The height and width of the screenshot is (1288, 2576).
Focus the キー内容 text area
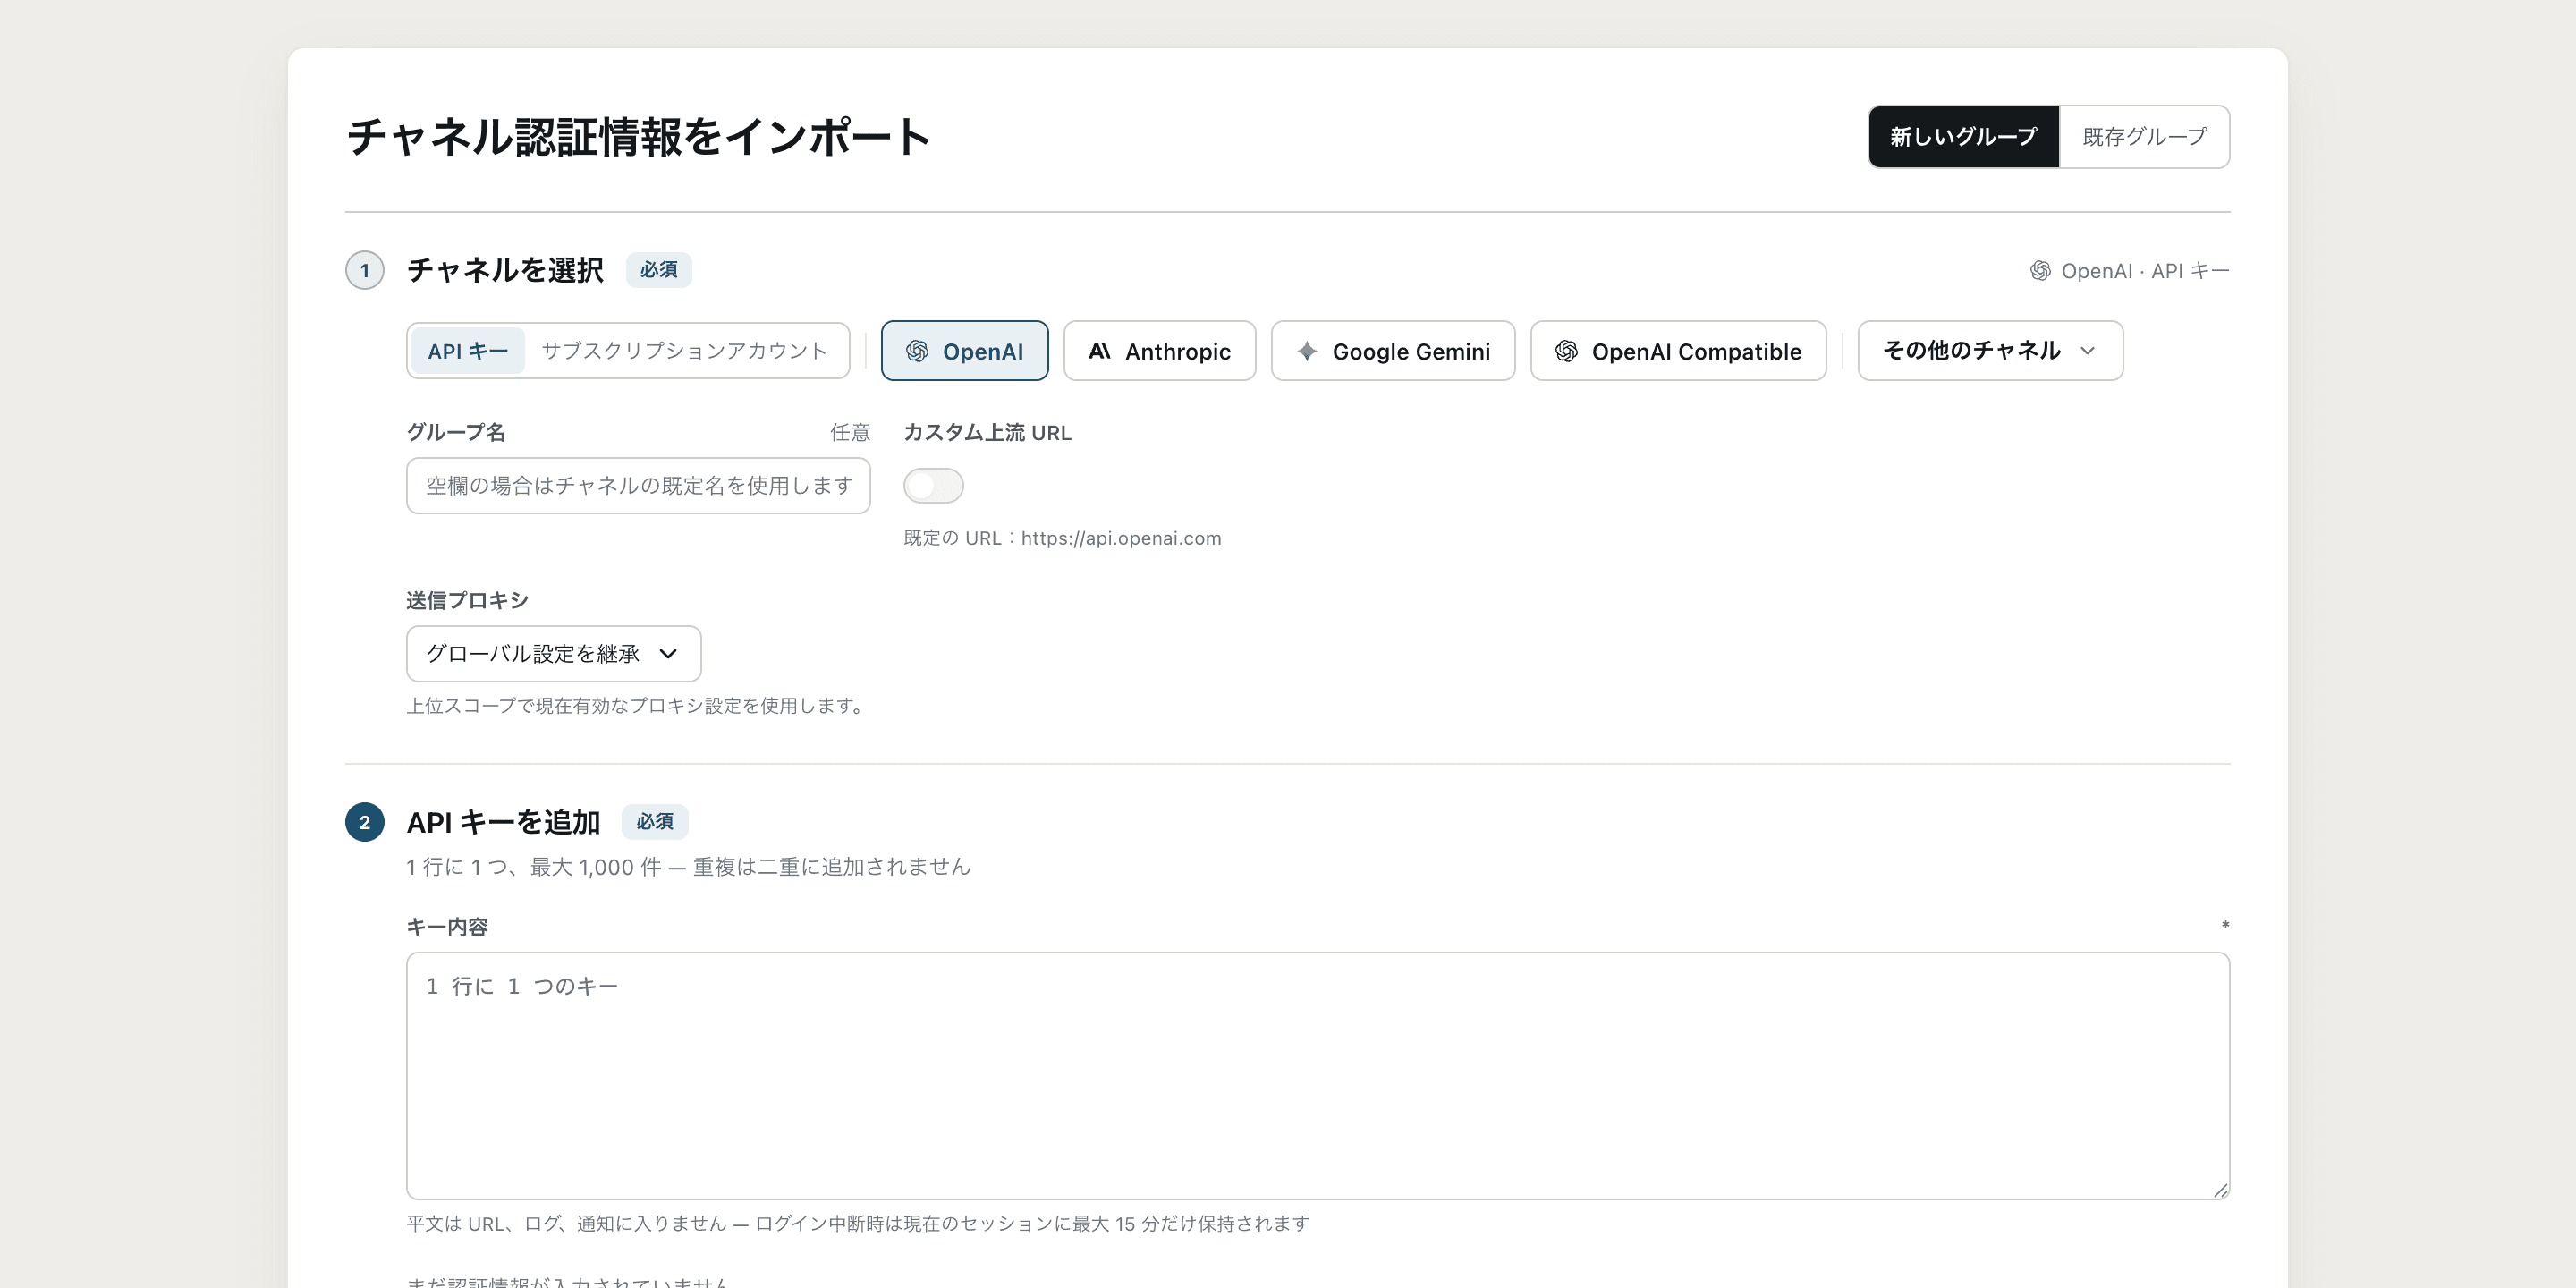(x=1318, y=1076)
